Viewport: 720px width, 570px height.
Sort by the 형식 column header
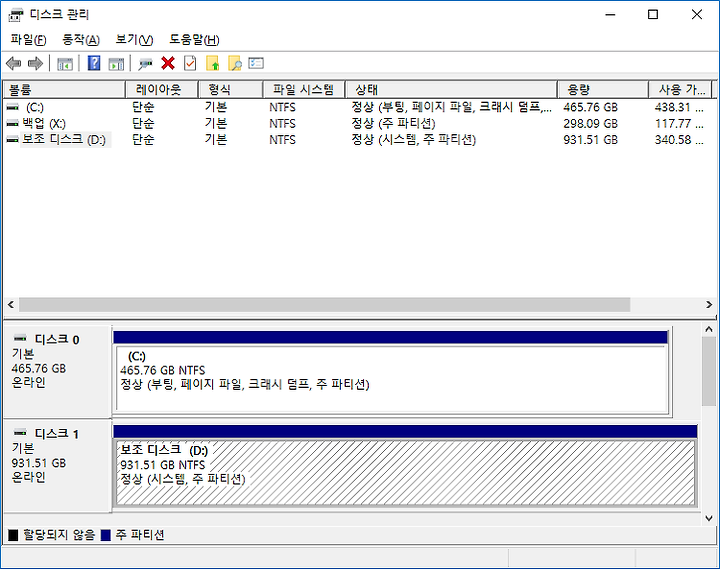231,90
